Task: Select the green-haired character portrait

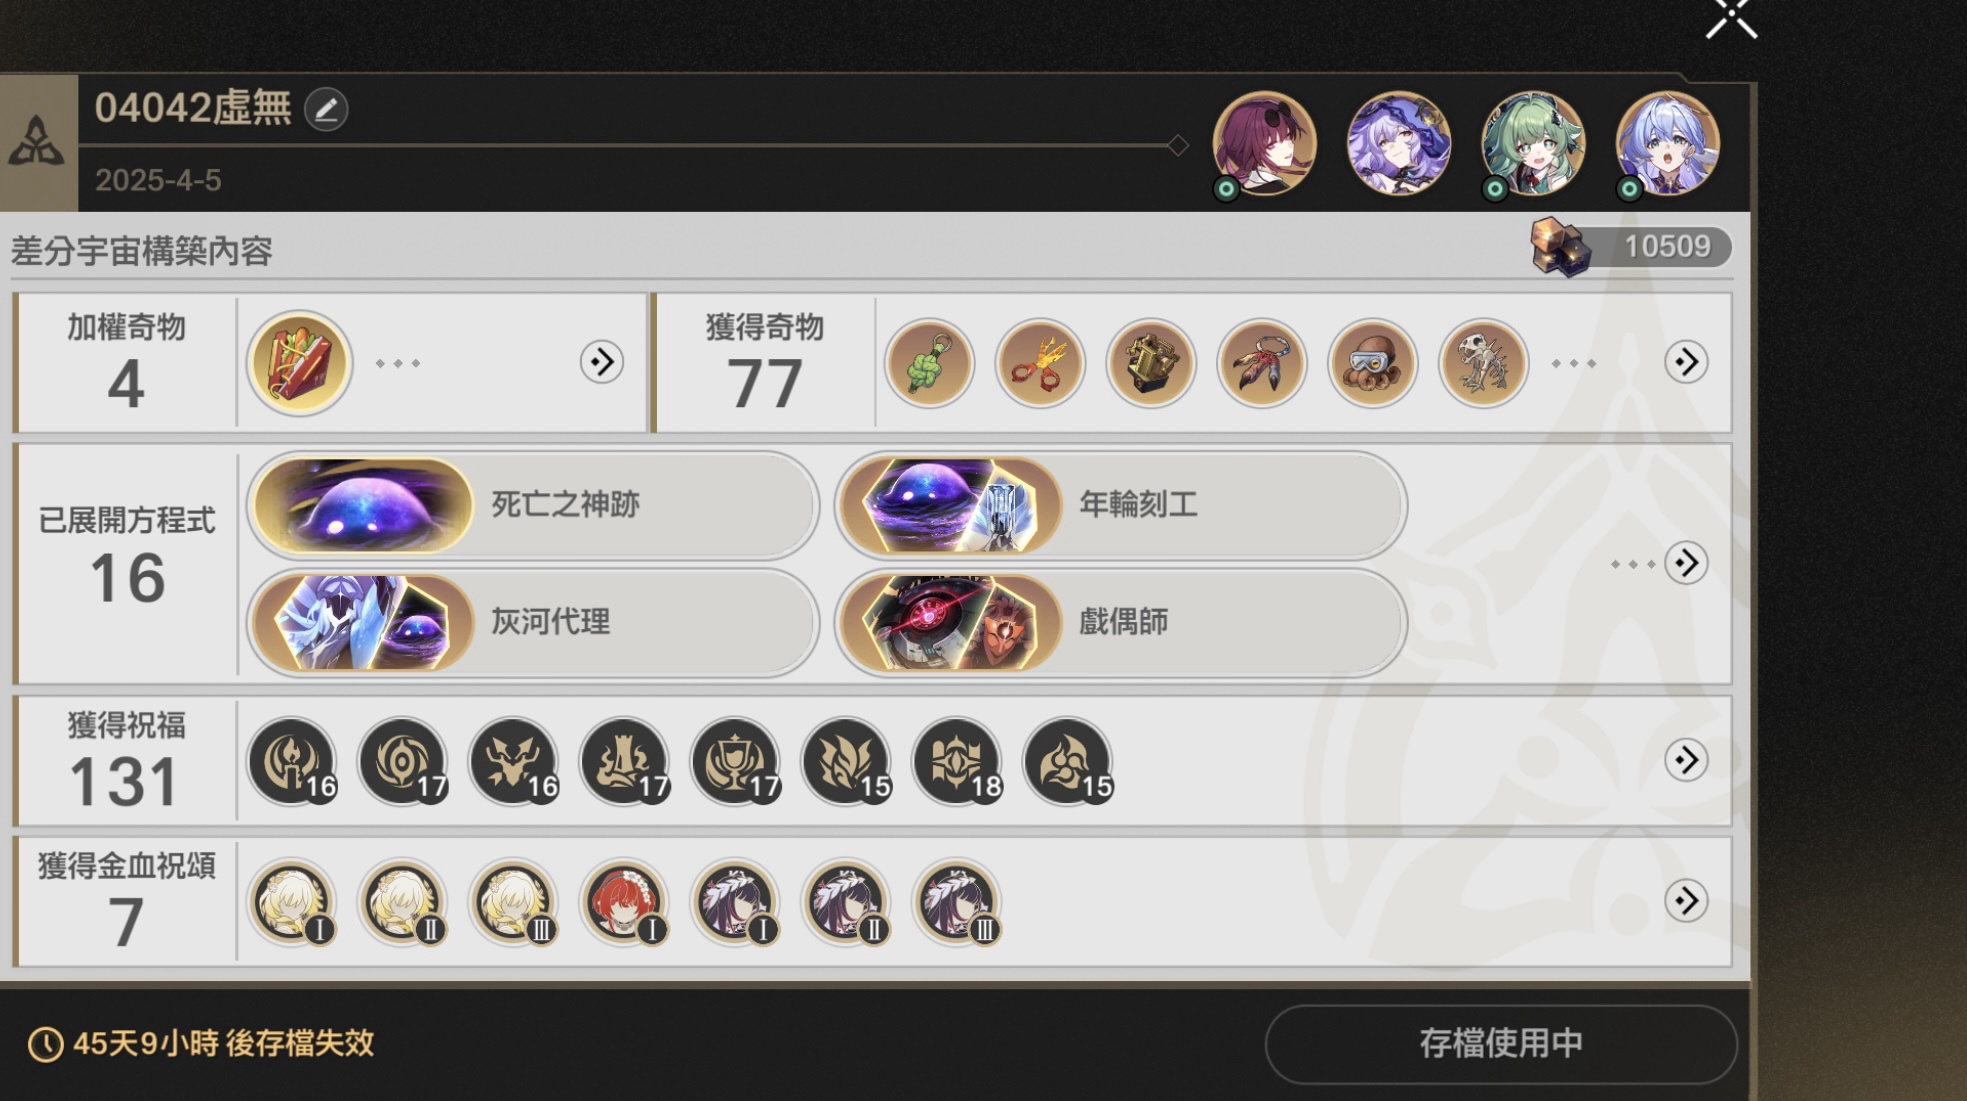Action: (1532, 144)
